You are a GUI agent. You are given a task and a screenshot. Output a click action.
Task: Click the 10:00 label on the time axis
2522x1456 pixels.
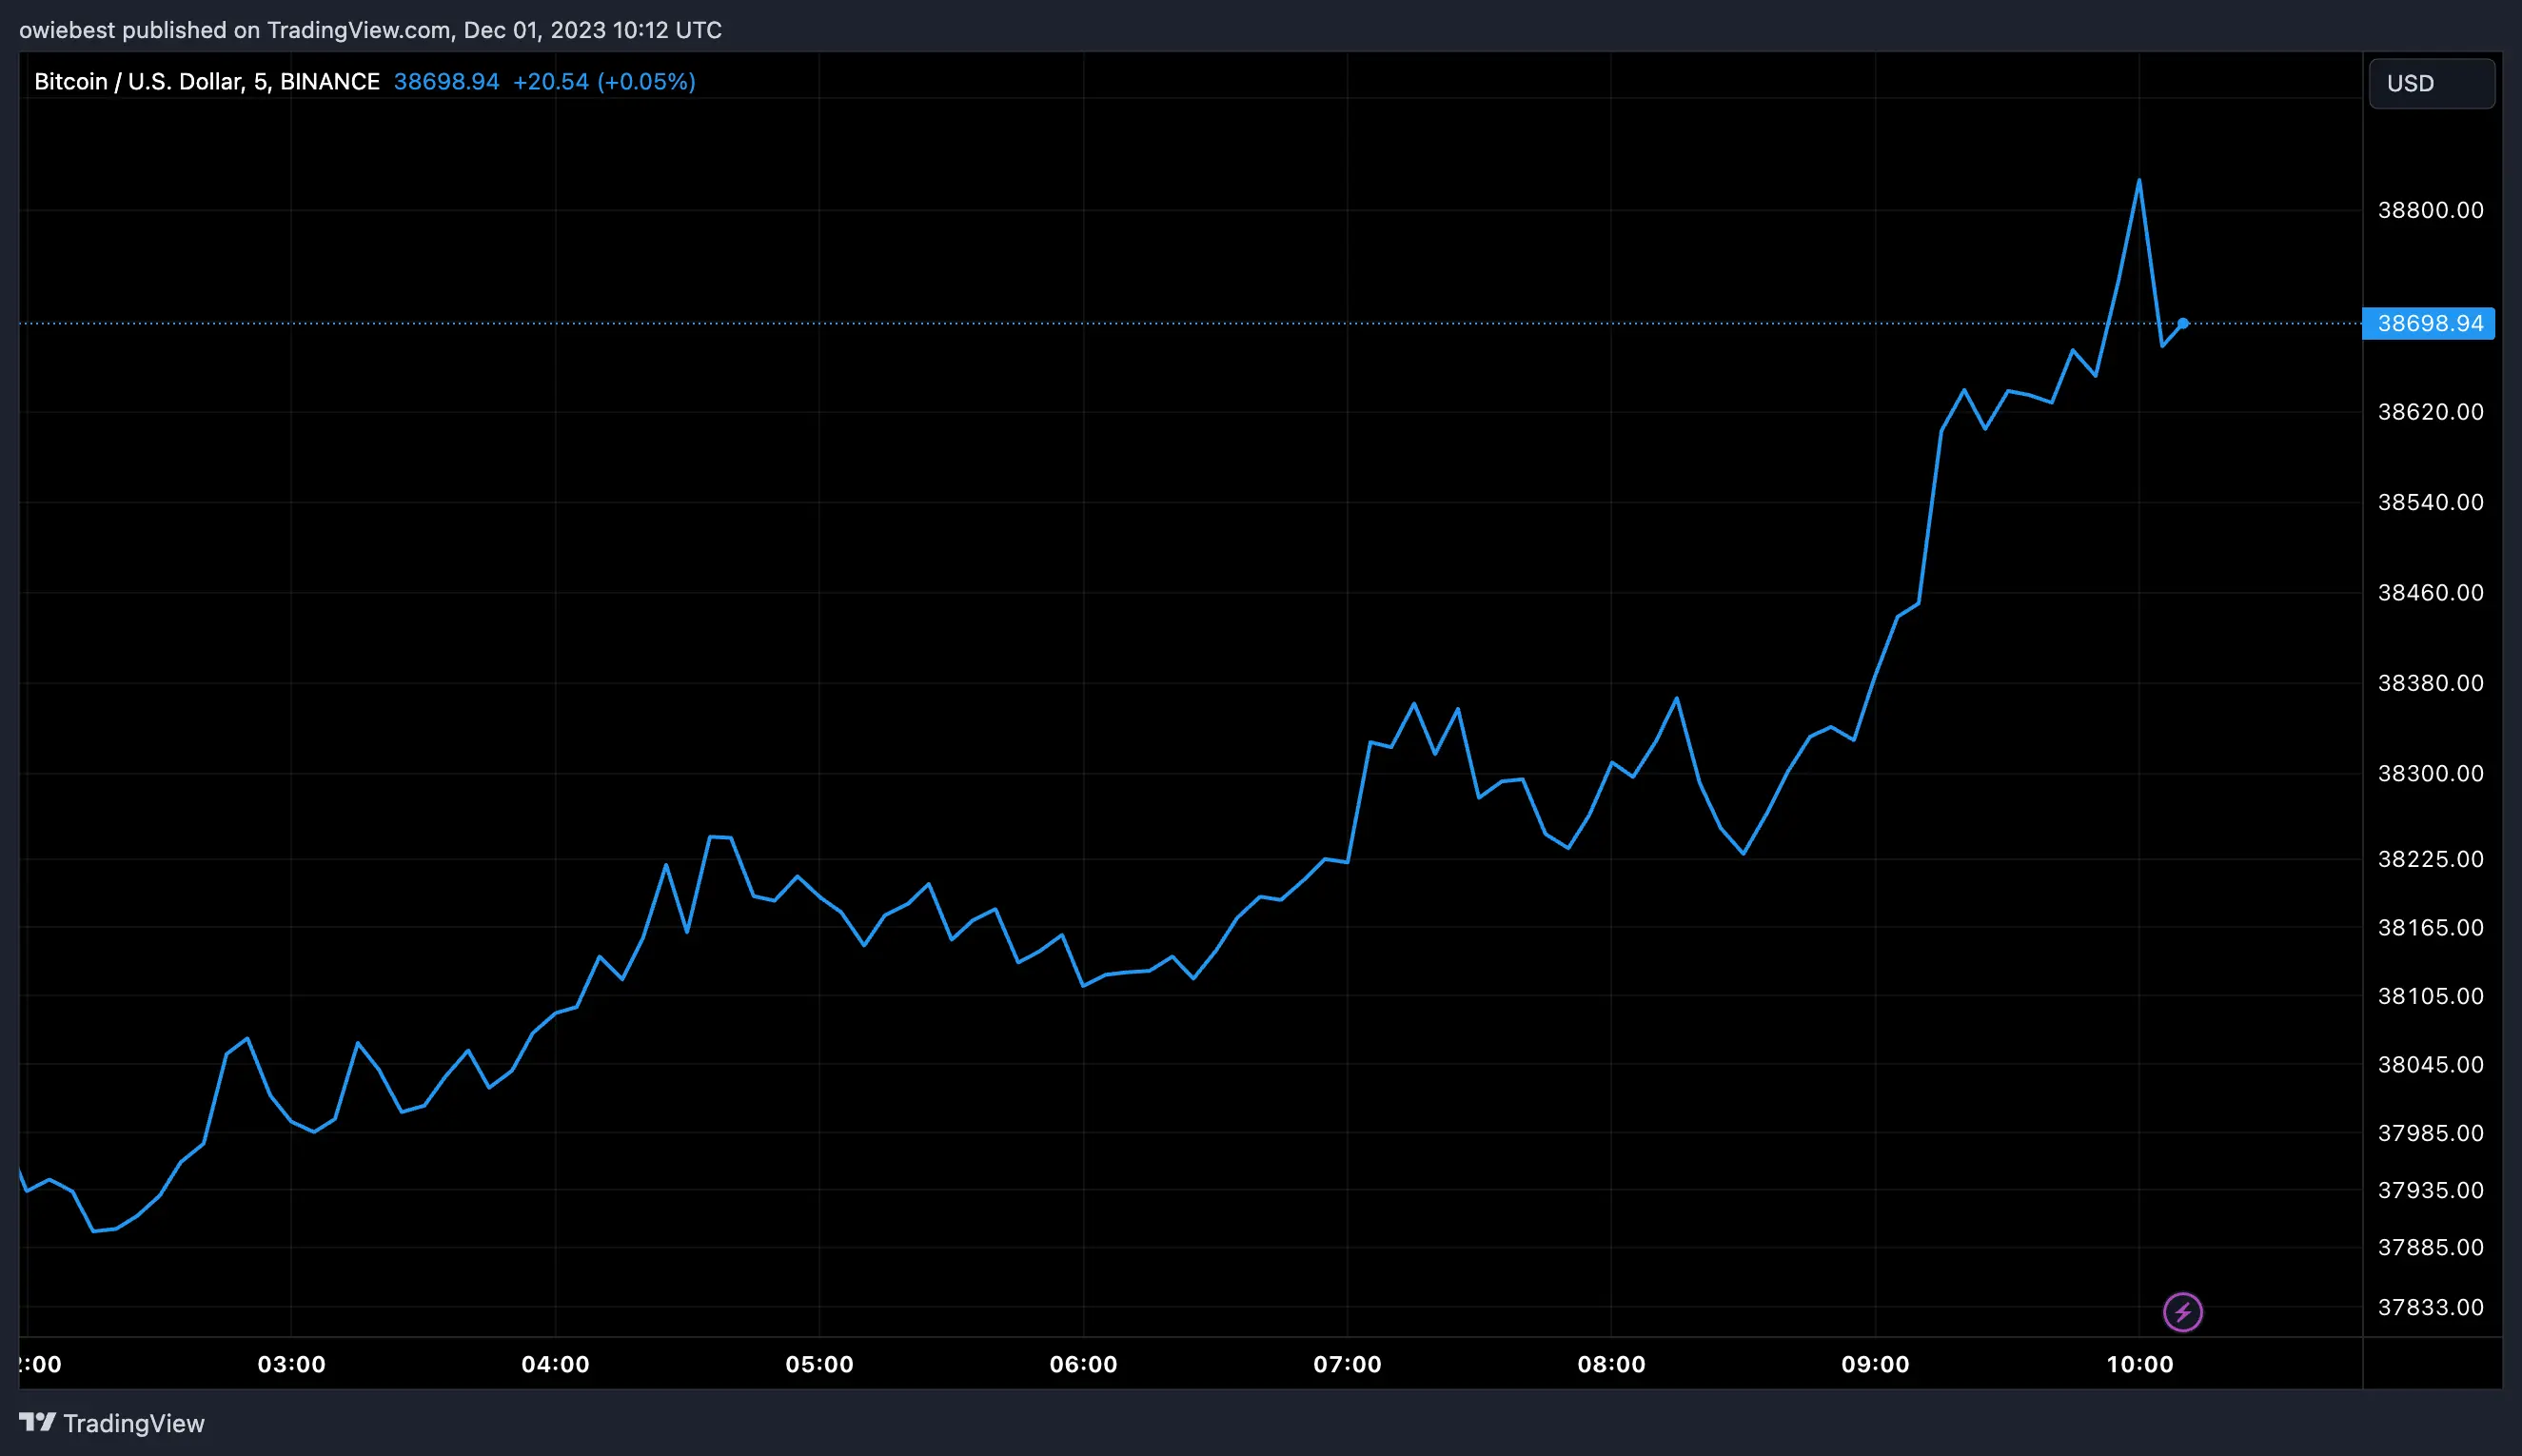2142,1363
